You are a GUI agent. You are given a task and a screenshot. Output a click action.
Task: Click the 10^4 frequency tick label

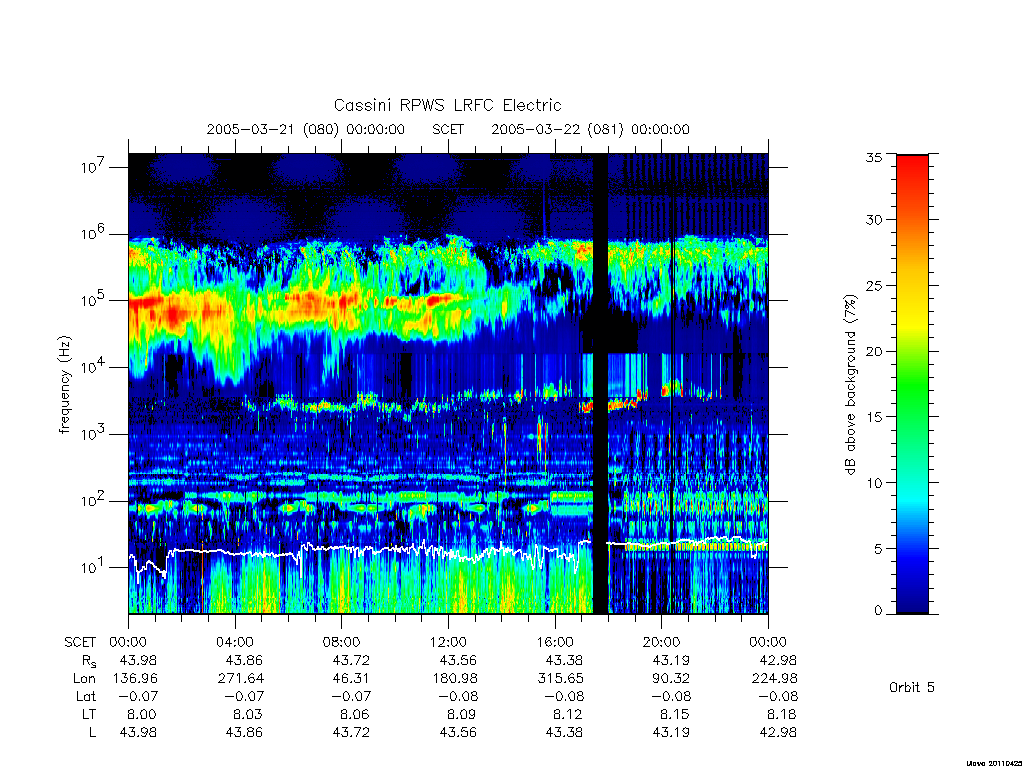(x=94, y=367)
